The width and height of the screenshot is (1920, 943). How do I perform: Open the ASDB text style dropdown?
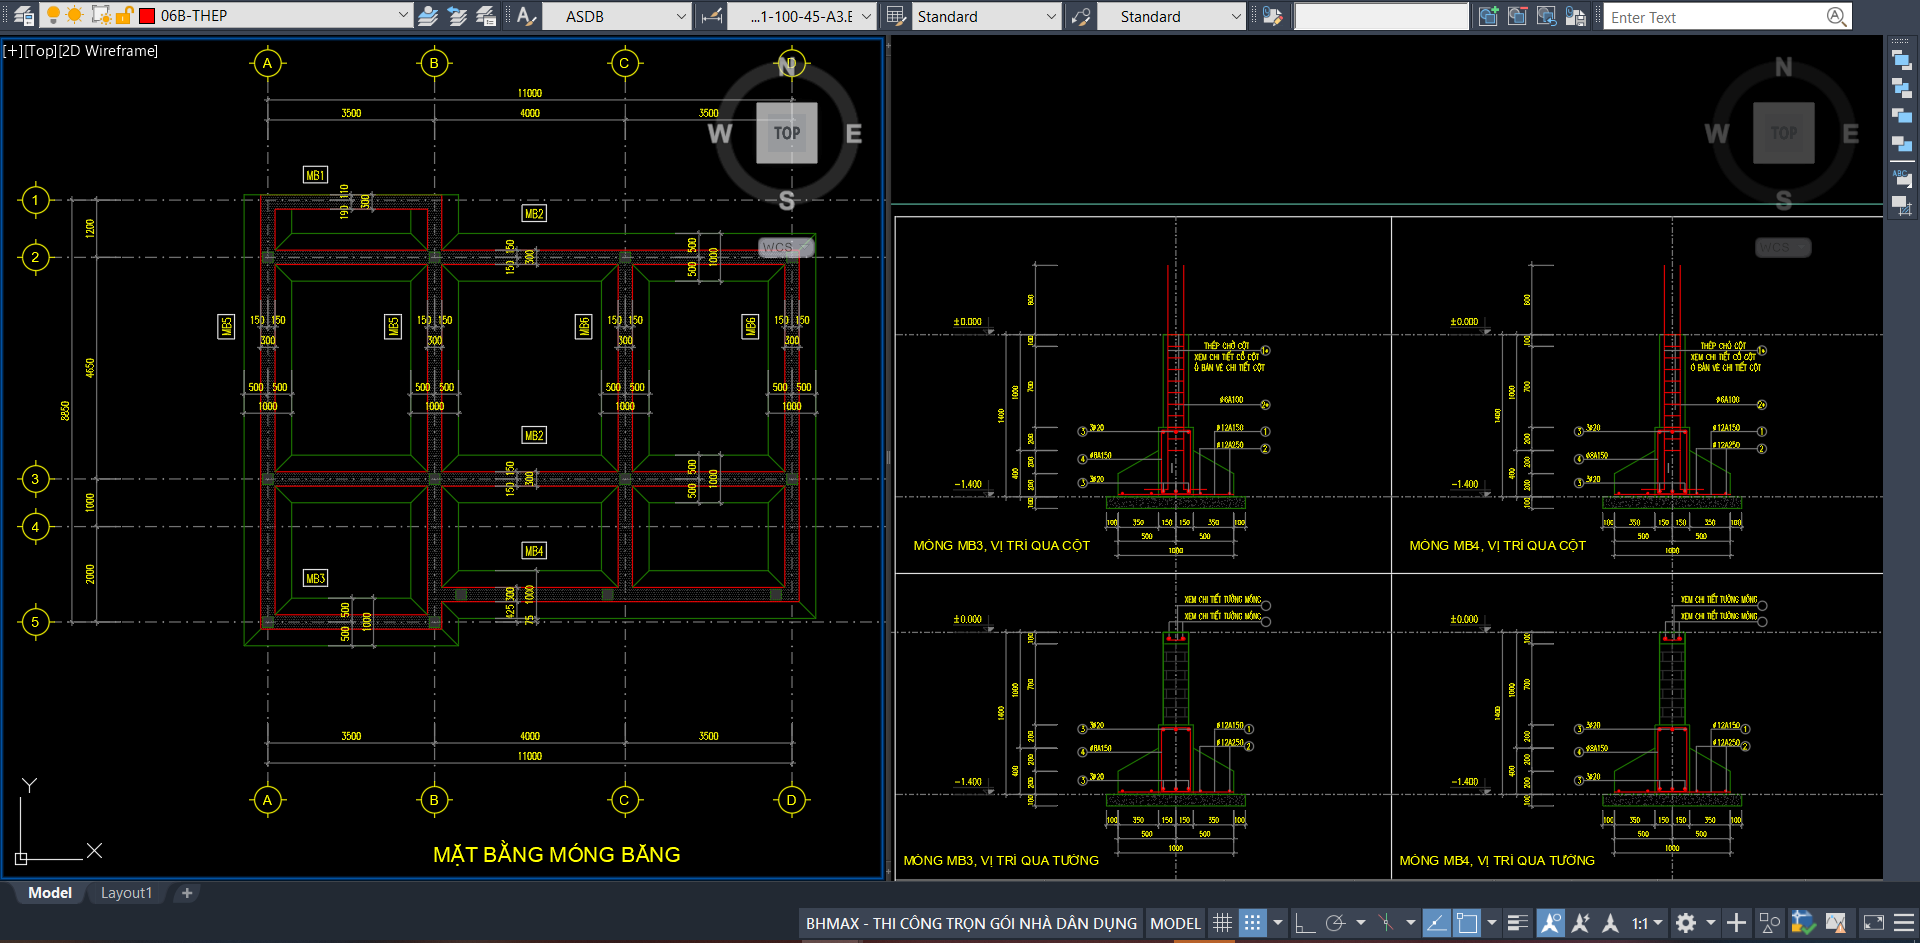(x=681, y=16)
